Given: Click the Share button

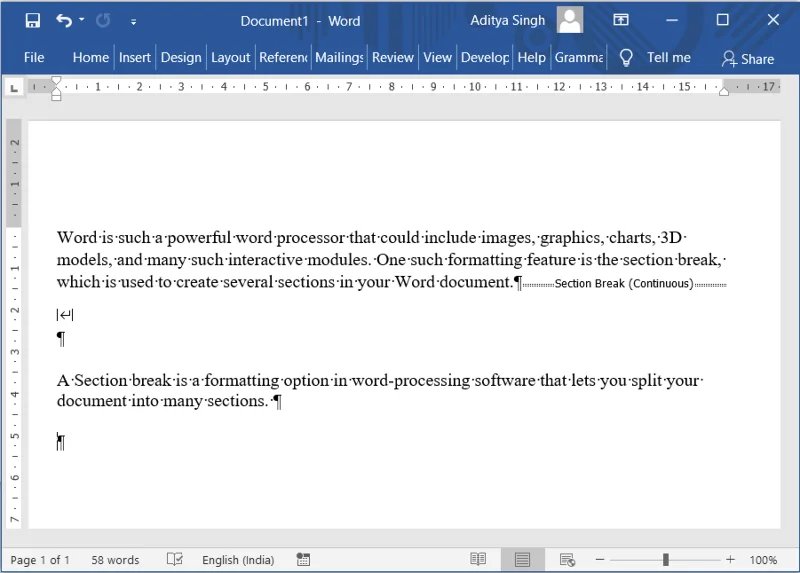Looking at the screenshot, I should click(747, 59).
